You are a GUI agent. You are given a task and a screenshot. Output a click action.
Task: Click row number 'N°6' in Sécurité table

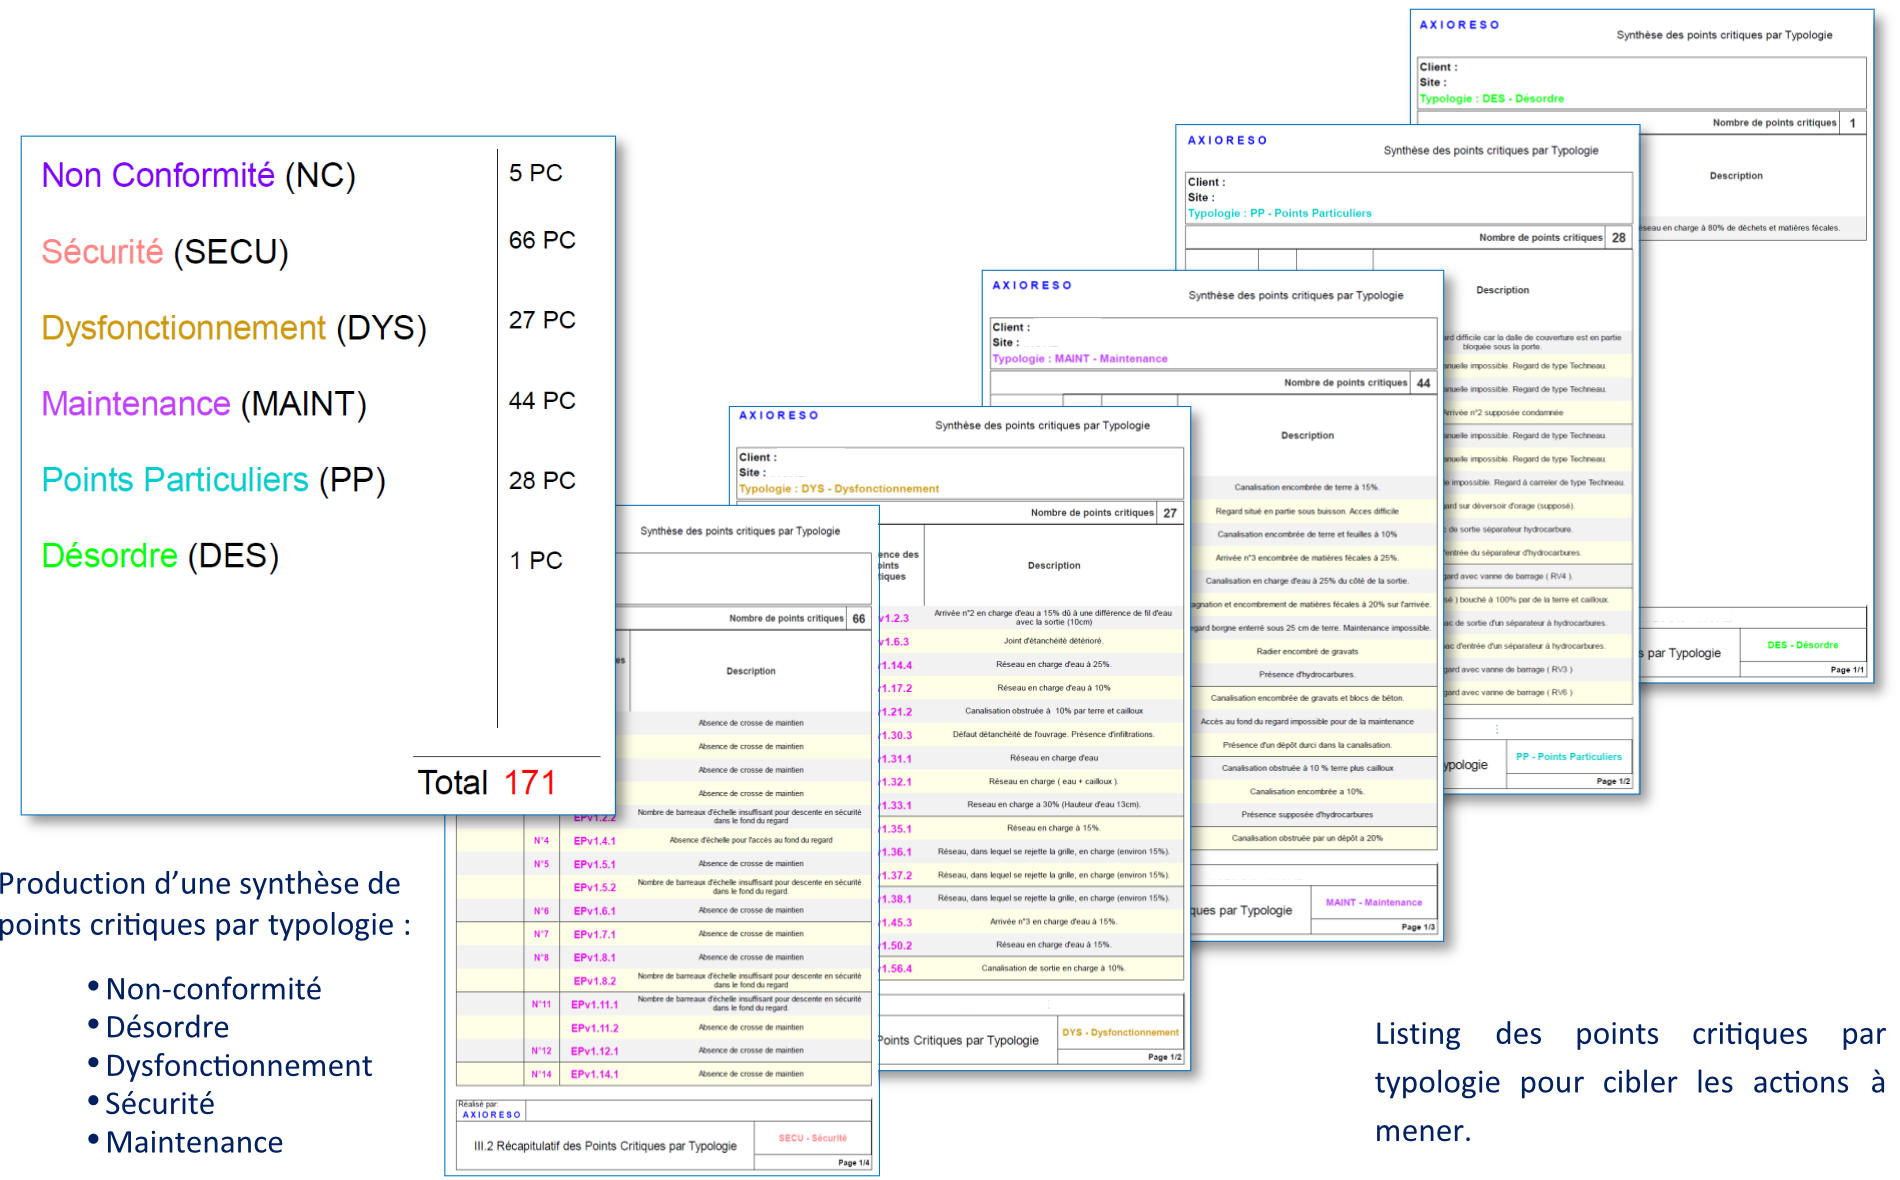point(541,911)
